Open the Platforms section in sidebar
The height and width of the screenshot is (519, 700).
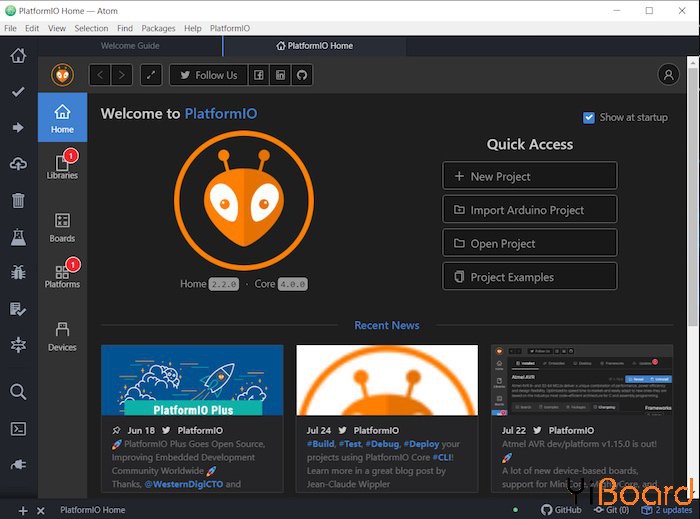(x=62, y=274)
